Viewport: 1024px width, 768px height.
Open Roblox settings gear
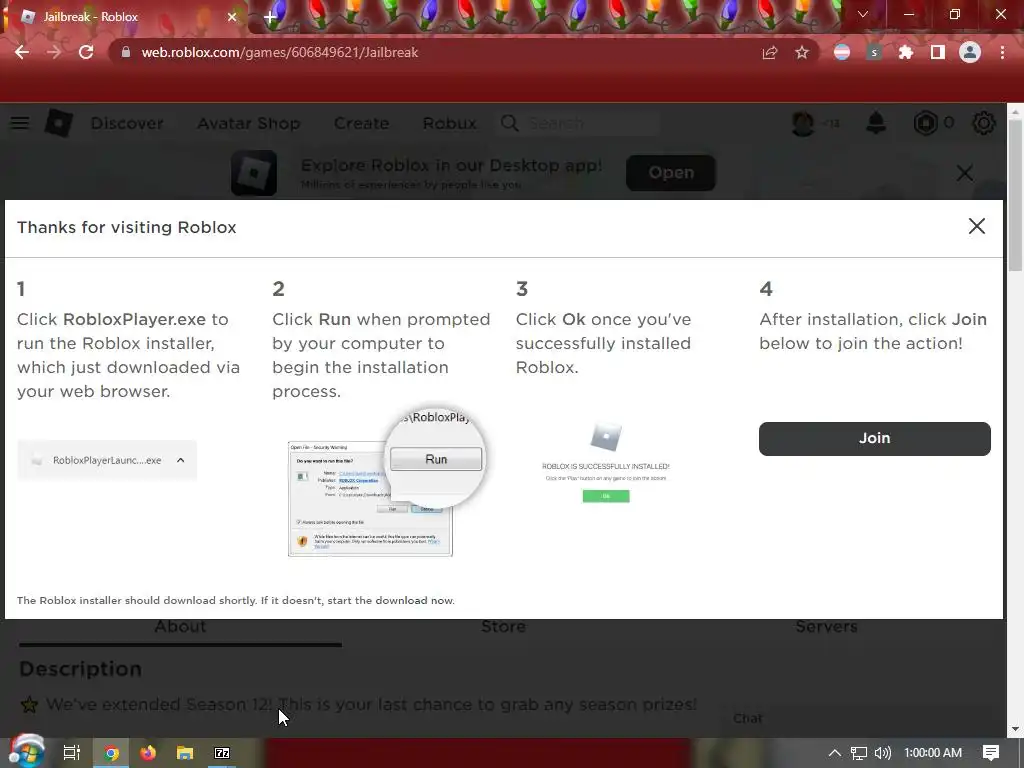984,123
